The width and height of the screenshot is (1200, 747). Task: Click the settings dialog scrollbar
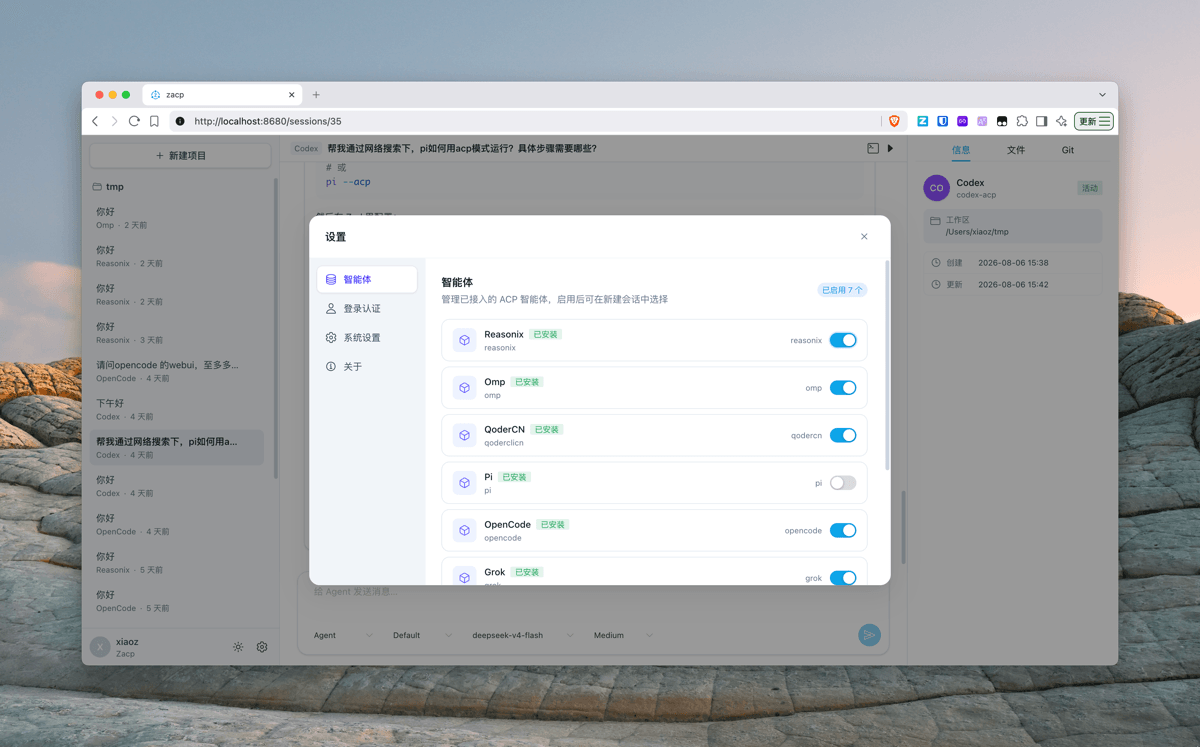(887, 365)
